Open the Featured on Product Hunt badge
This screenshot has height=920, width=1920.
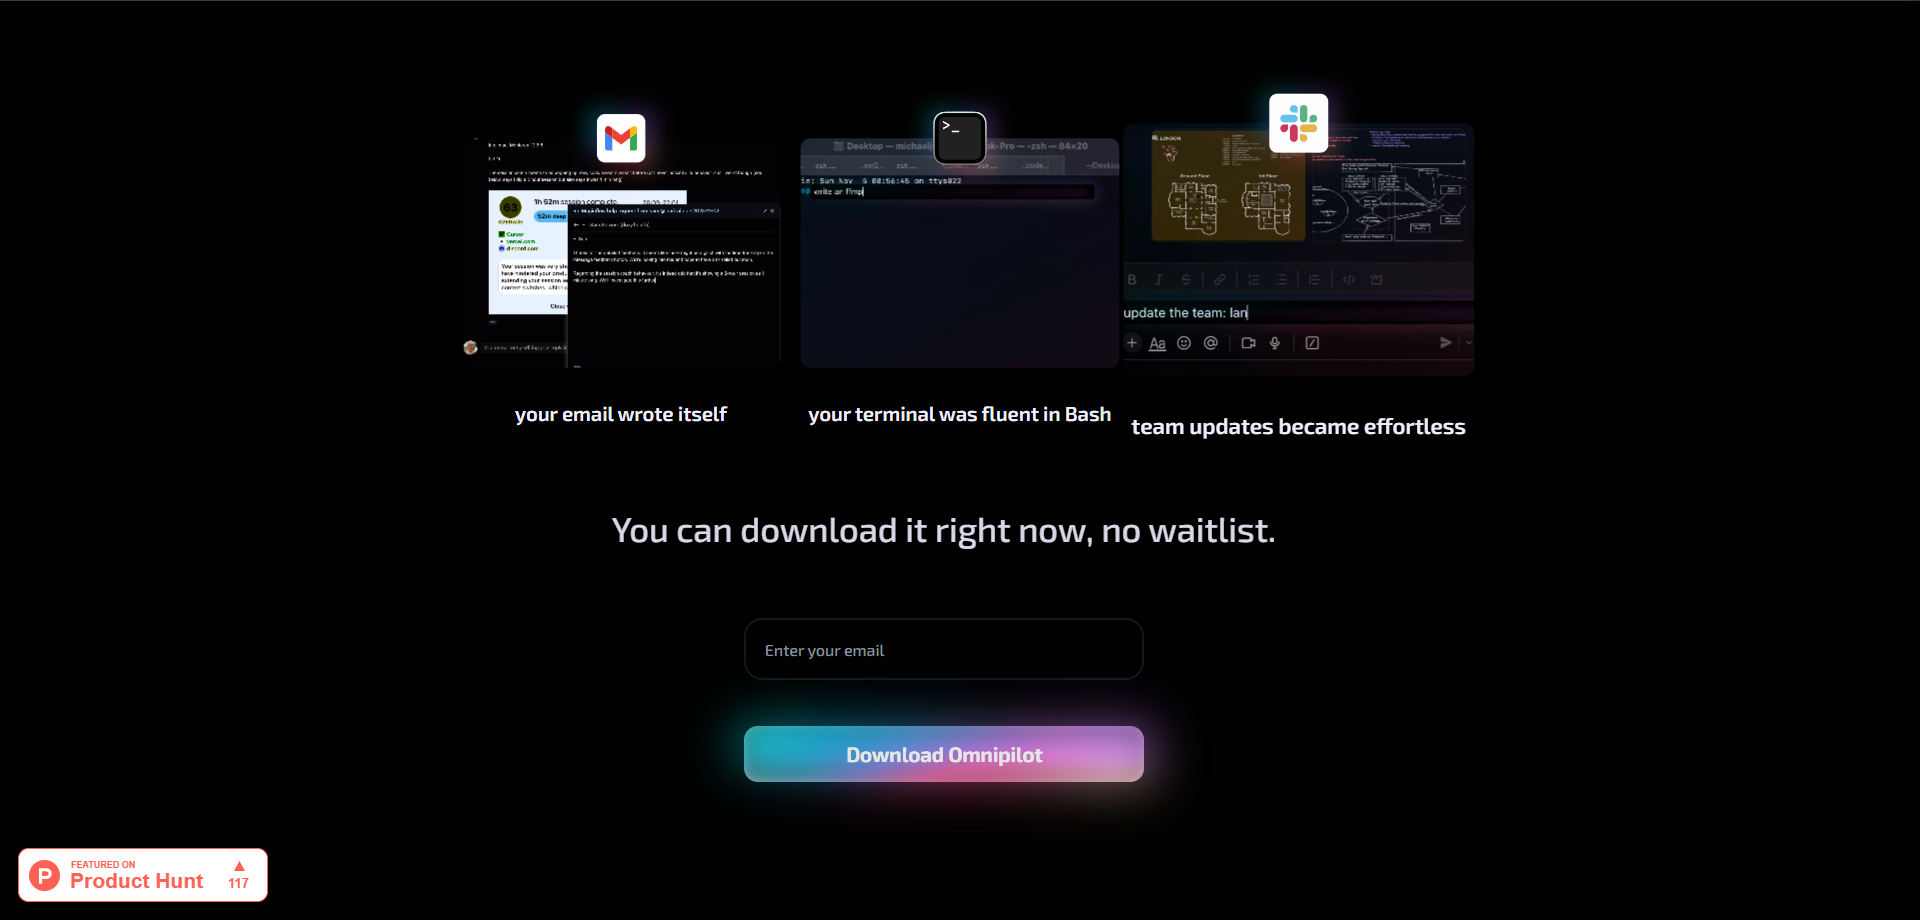click(137, 875)
